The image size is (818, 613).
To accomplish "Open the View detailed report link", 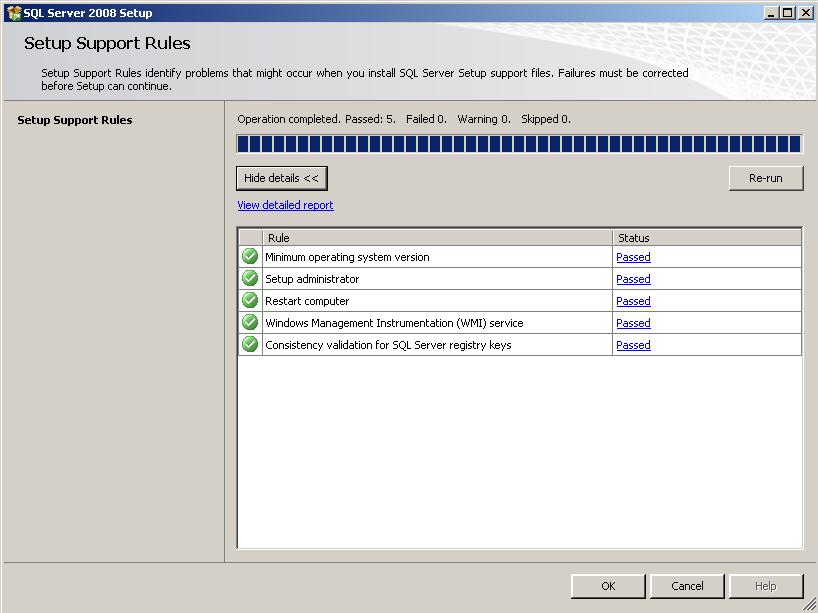I will pos(285,205).
